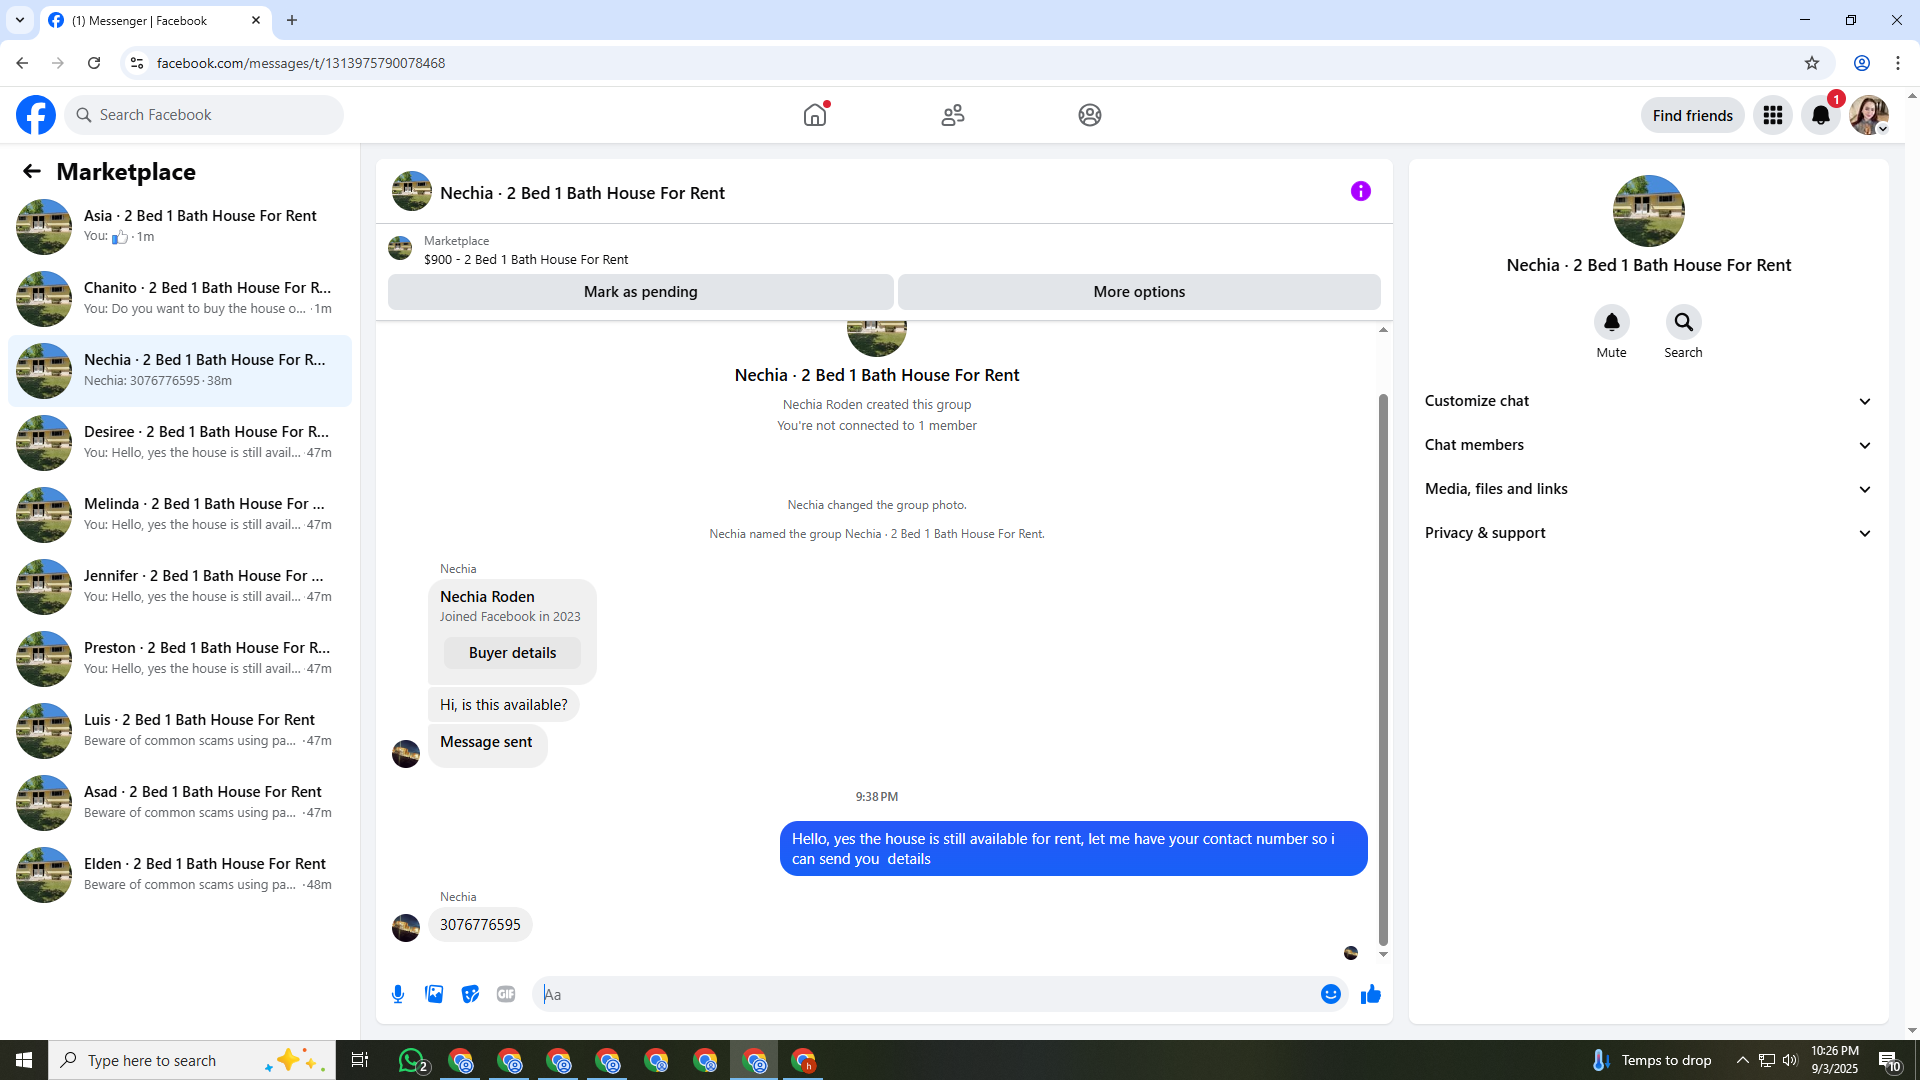The height and width of the screenshot is (1080, 1920).
Task: Select the Nechia rental conversation
Action: coord(180,371)
